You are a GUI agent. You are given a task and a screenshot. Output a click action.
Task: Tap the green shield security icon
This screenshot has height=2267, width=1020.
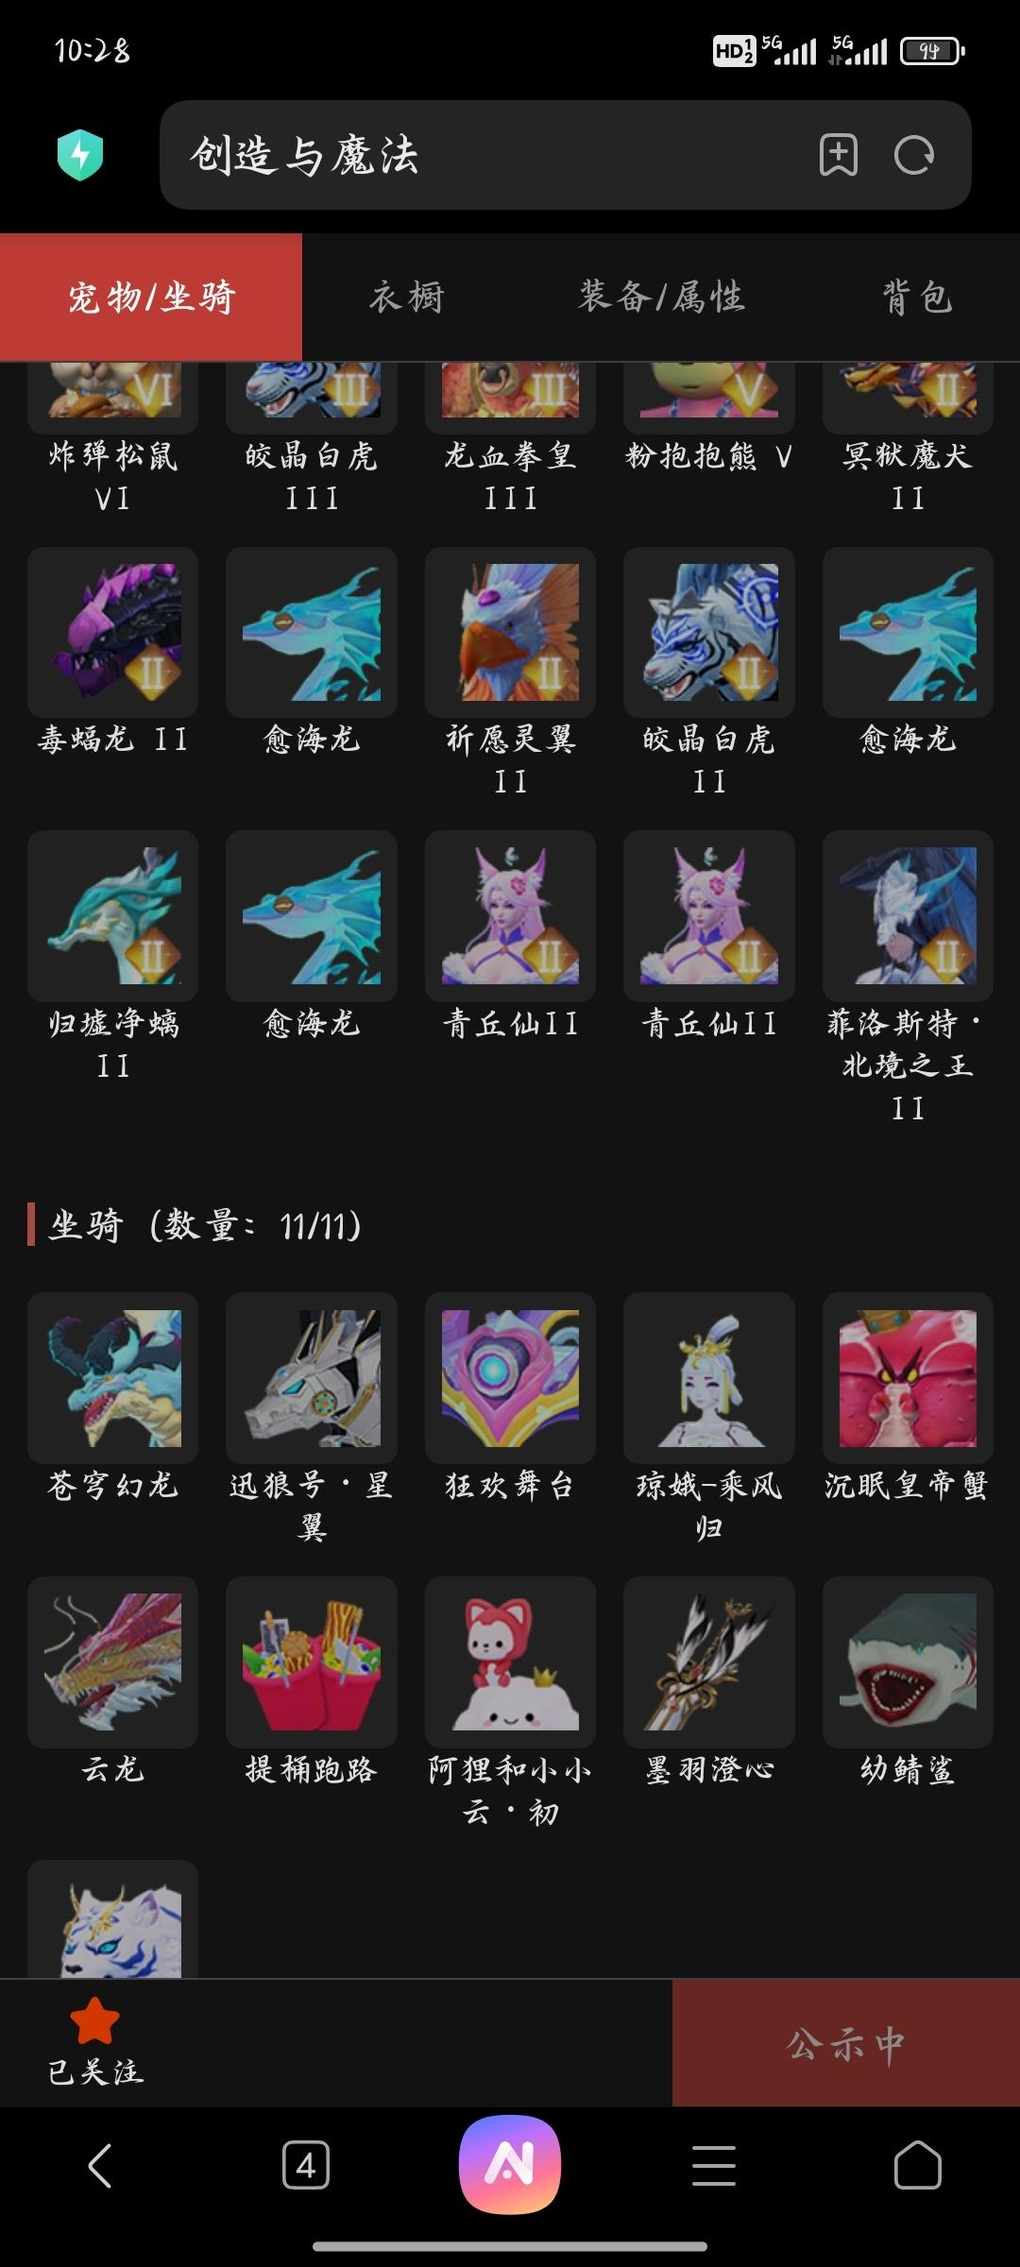click(80, 155)
